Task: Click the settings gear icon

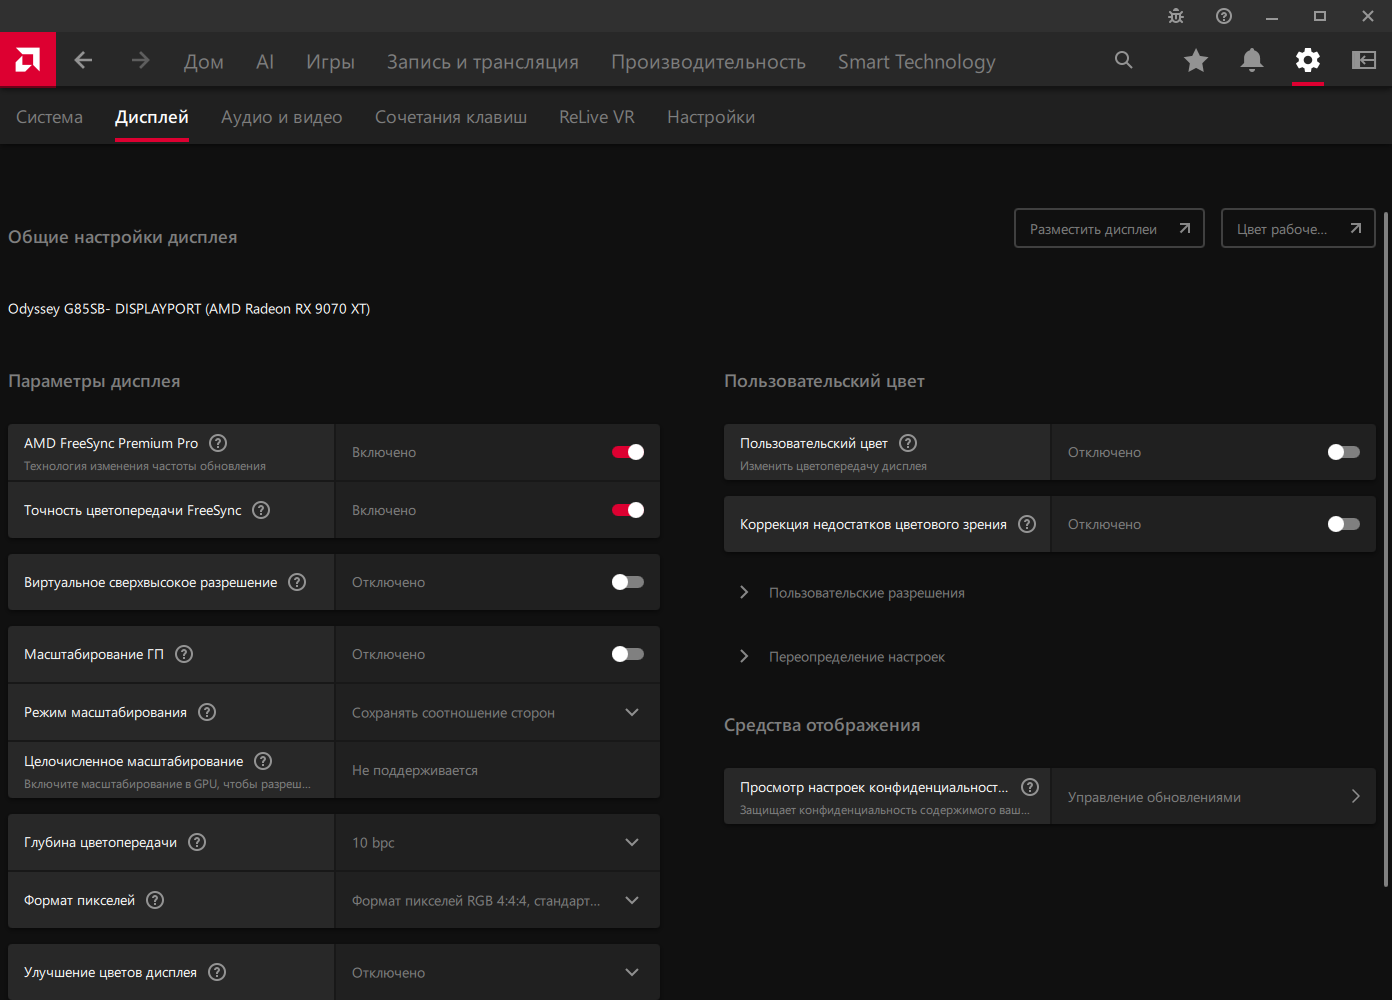Action: click(x=1308, y=61)
